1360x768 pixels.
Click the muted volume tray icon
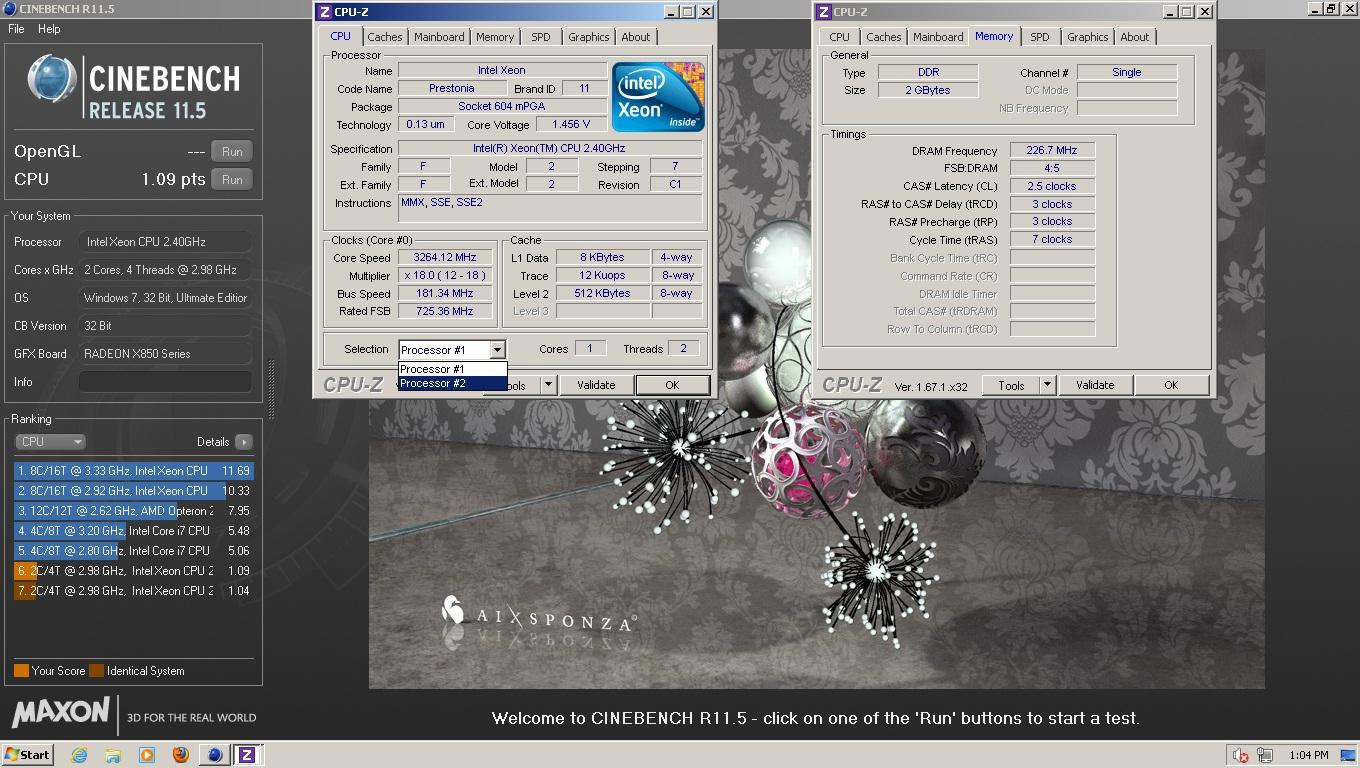1241,755
